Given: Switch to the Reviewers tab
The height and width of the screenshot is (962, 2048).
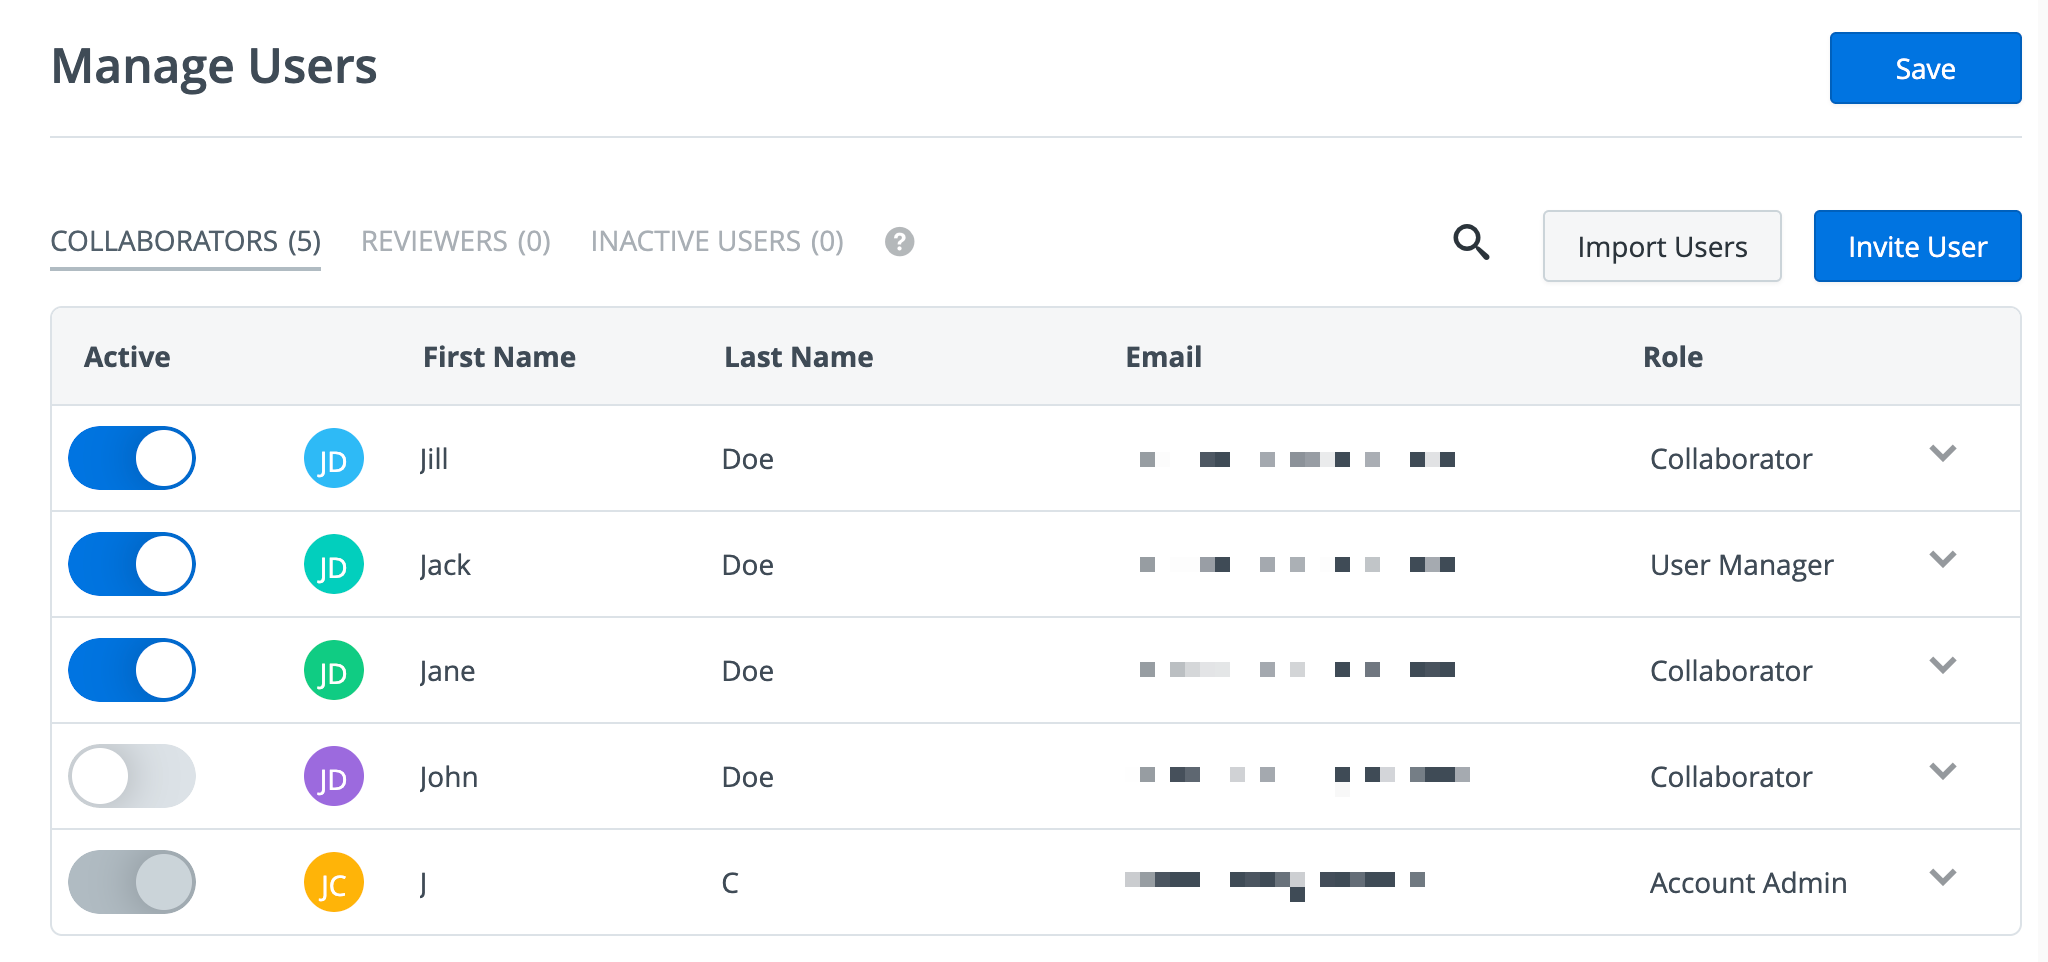Looking at the screenshot, I should pyautogui.click(x=456, y=241).
